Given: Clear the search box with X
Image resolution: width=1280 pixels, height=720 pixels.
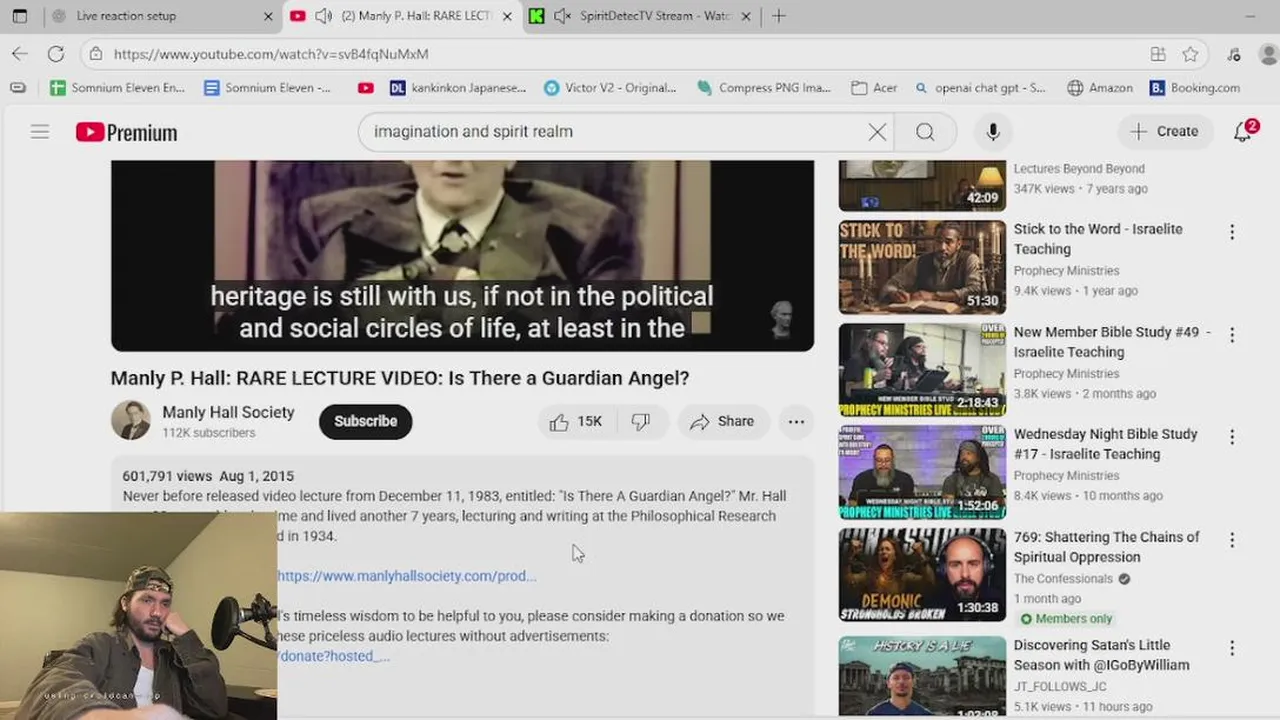Looking at the screenshot, I should click(877, 132).
